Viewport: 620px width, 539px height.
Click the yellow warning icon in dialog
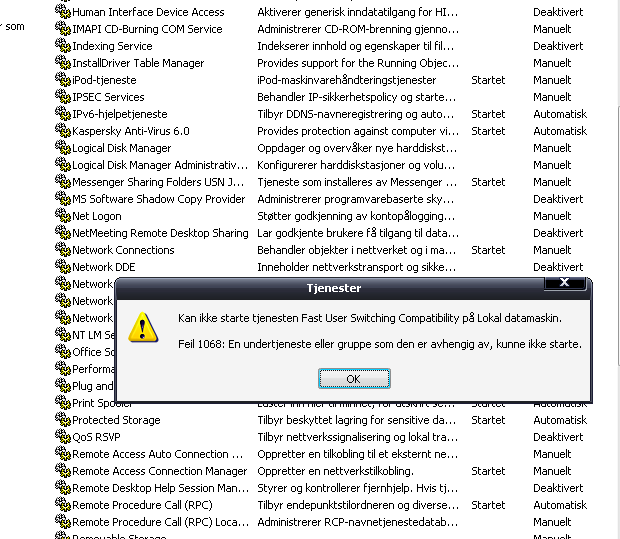coord(143,327)
